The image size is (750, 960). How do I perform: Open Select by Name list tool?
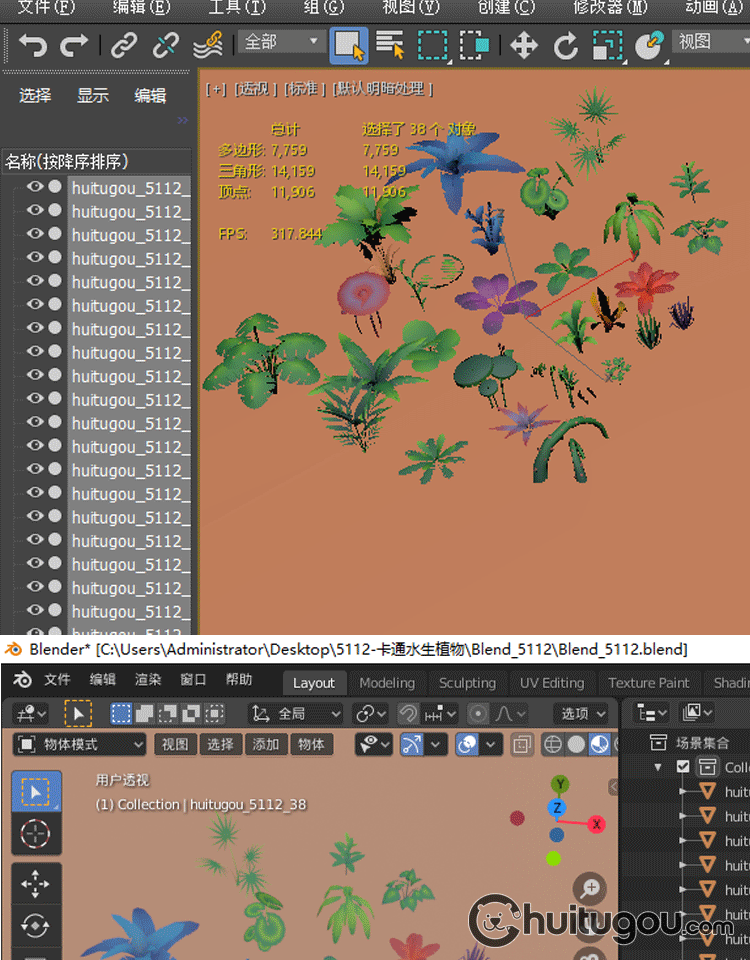(x=389, y=45)
